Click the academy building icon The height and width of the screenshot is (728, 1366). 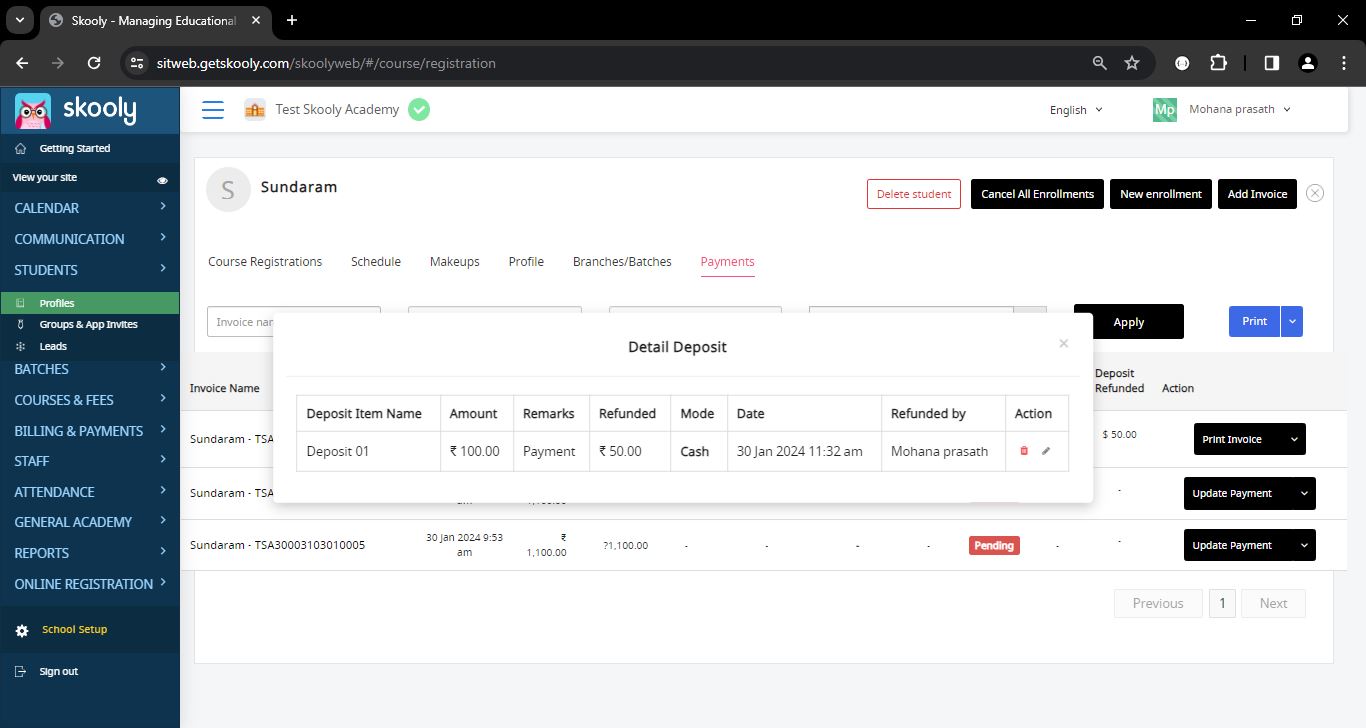[255, 109]
